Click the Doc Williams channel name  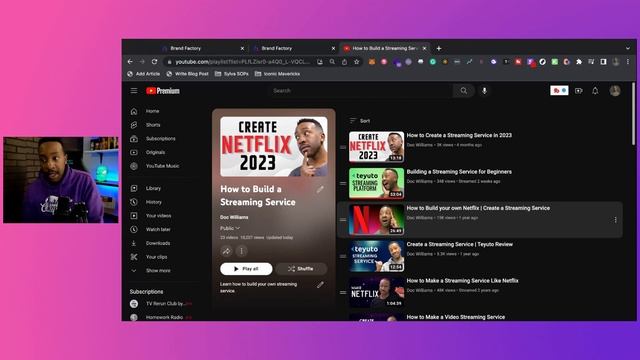point(234,217)
